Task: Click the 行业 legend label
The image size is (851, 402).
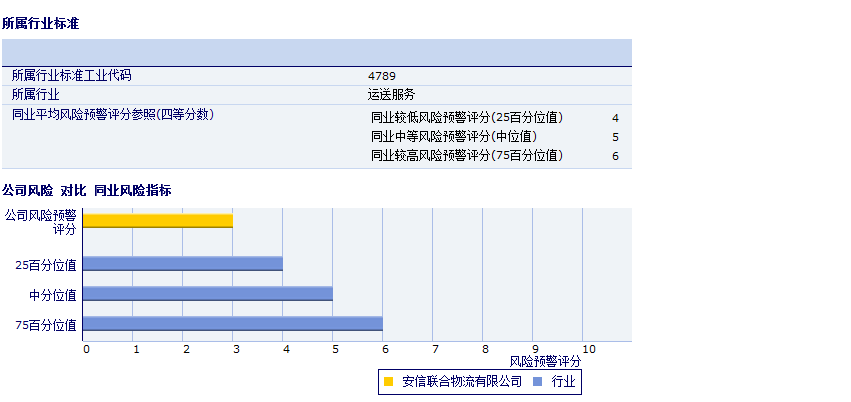Action: point(564,381)
